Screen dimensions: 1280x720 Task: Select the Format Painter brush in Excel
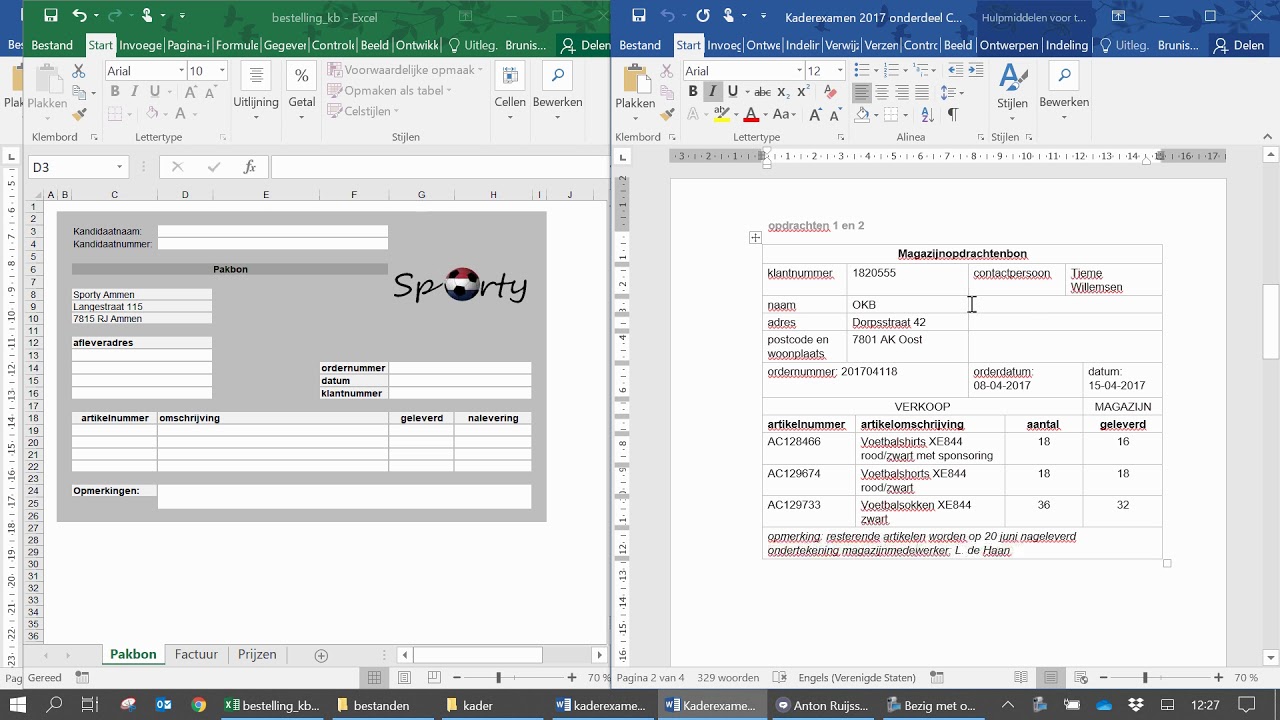(80, 115)
